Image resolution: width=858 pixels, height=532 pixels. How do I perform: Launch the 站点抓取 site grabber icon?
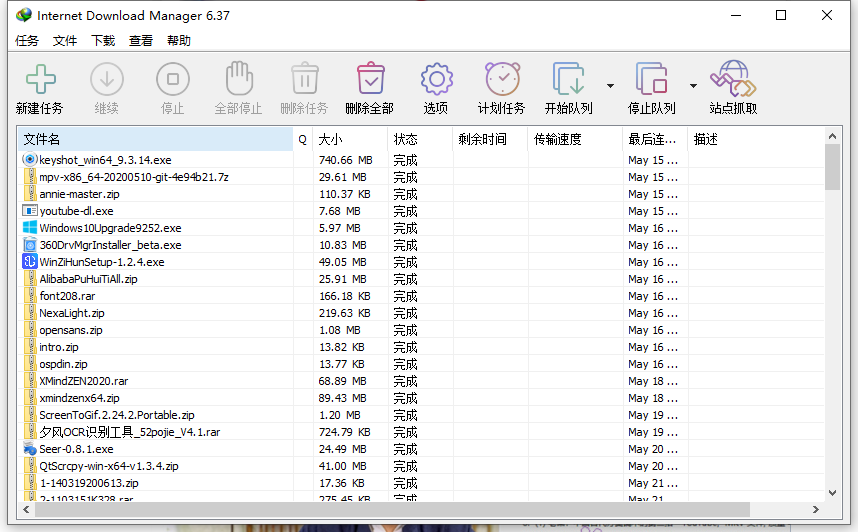[x=733, y=79]
